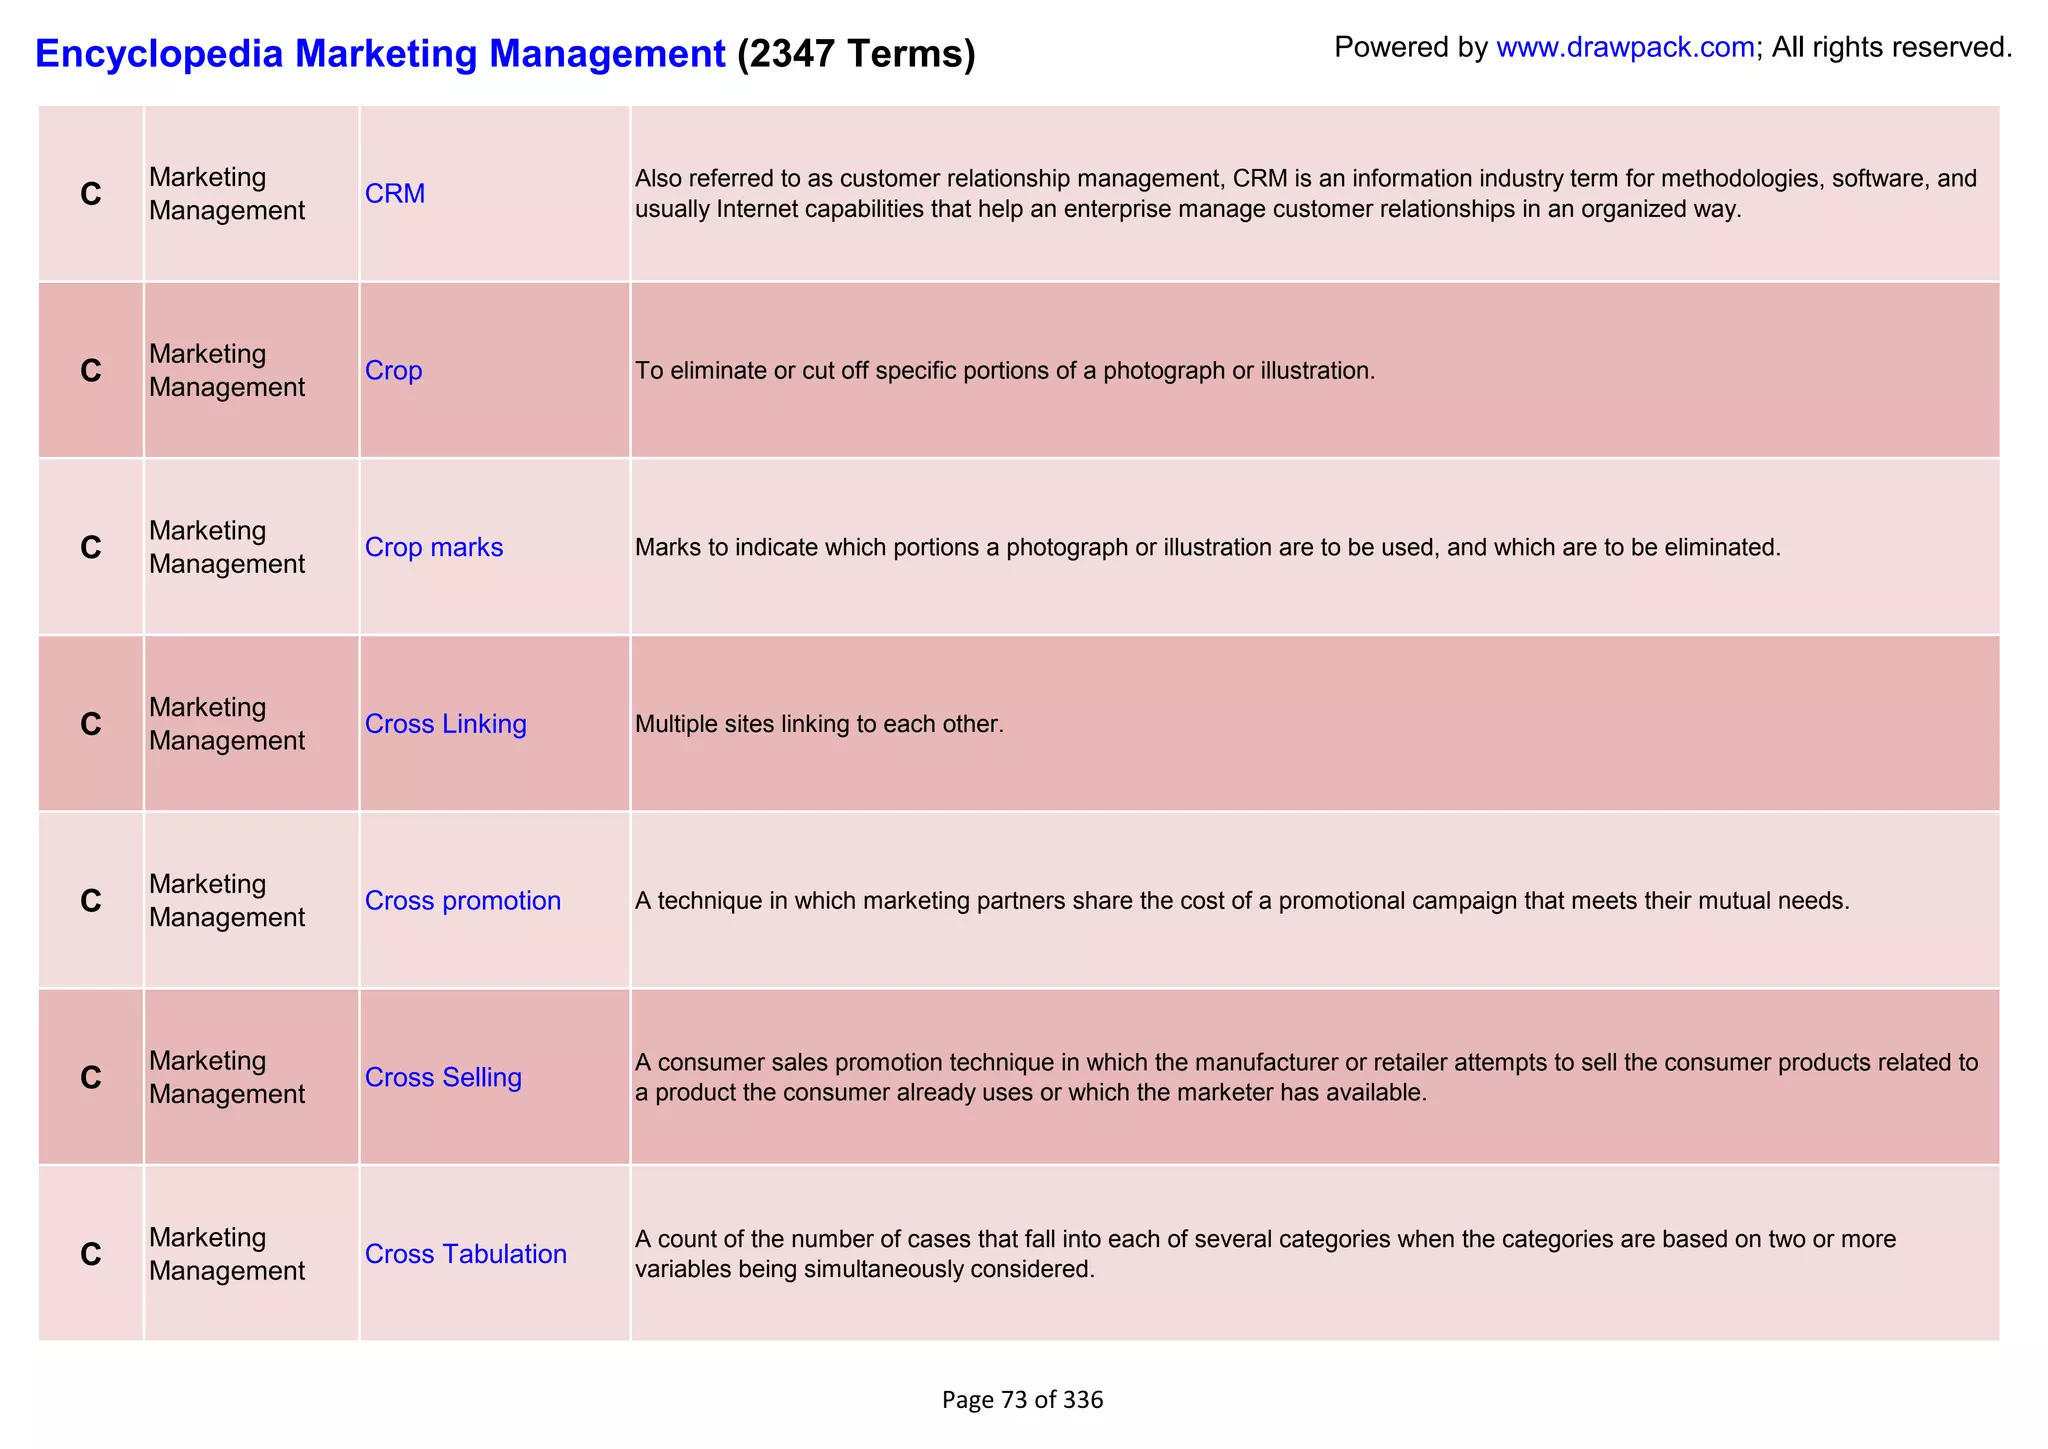Open the Cross Tabulation term link

[465, 1254]
